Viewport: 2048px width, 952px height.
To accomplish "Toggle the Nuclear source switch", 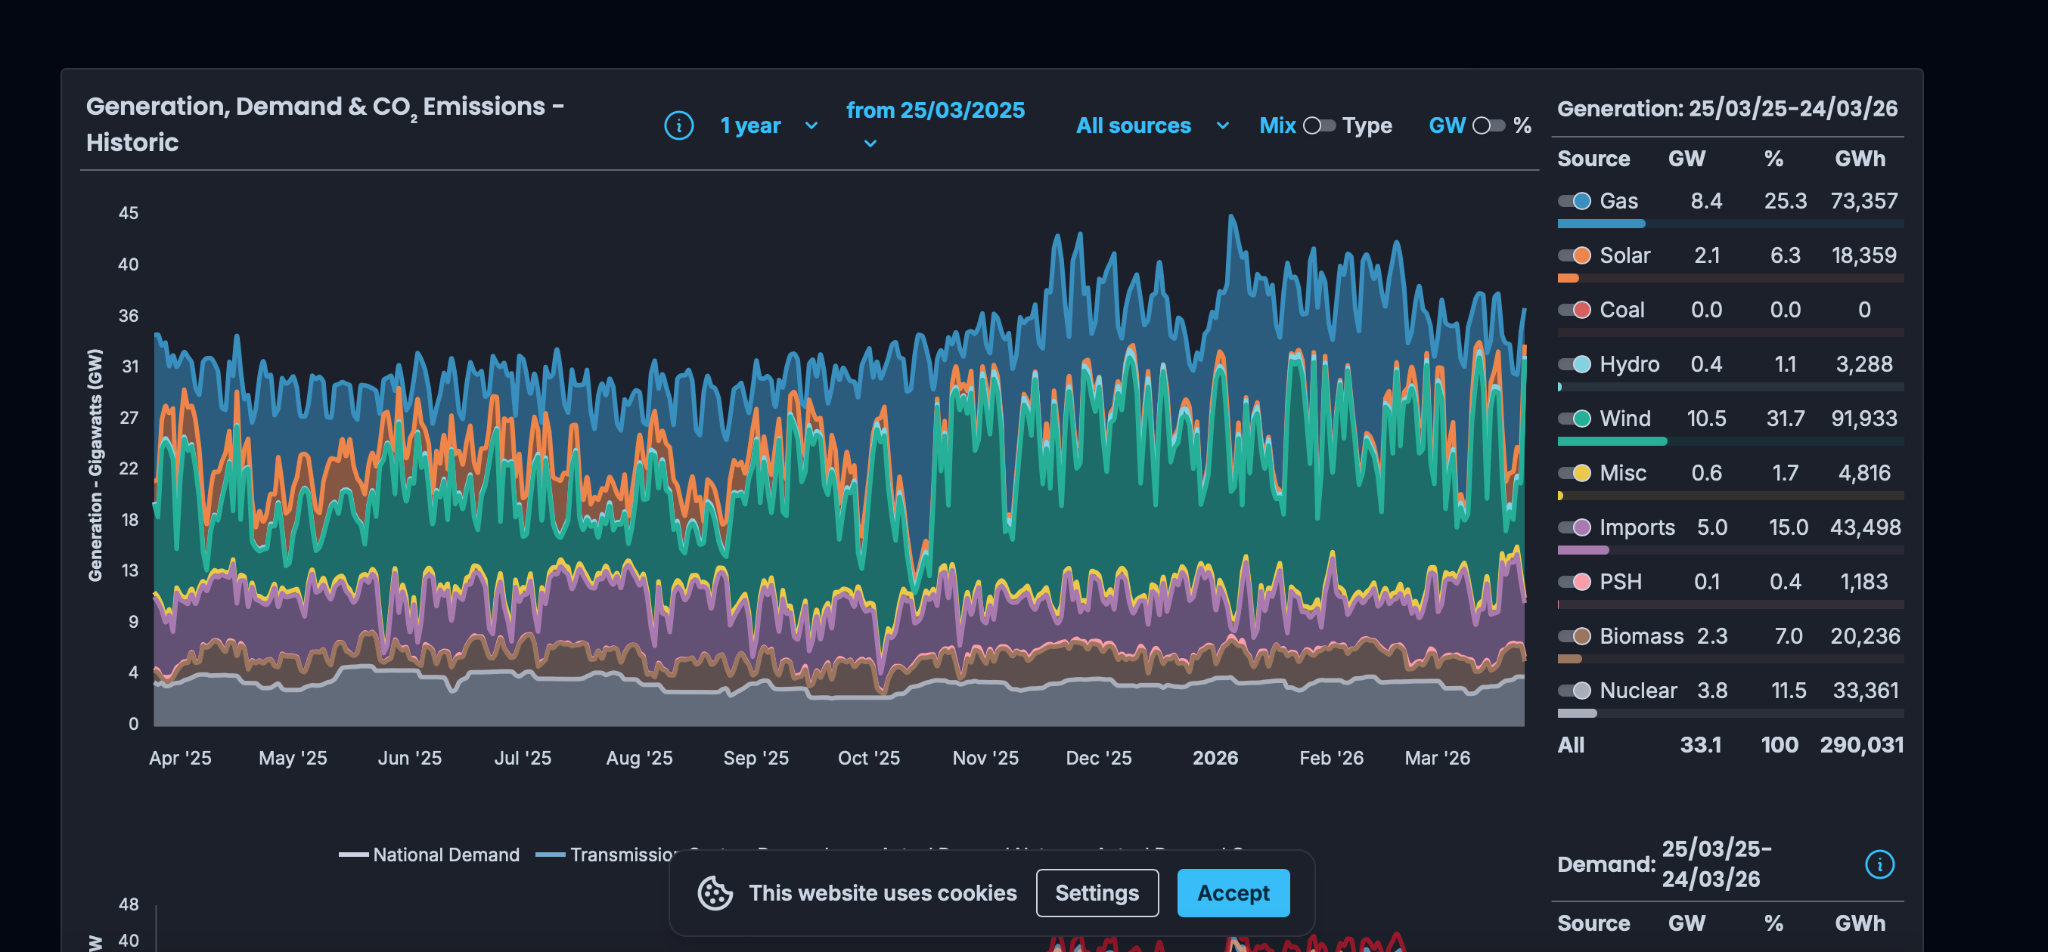I will click(x=1574, y=691).
